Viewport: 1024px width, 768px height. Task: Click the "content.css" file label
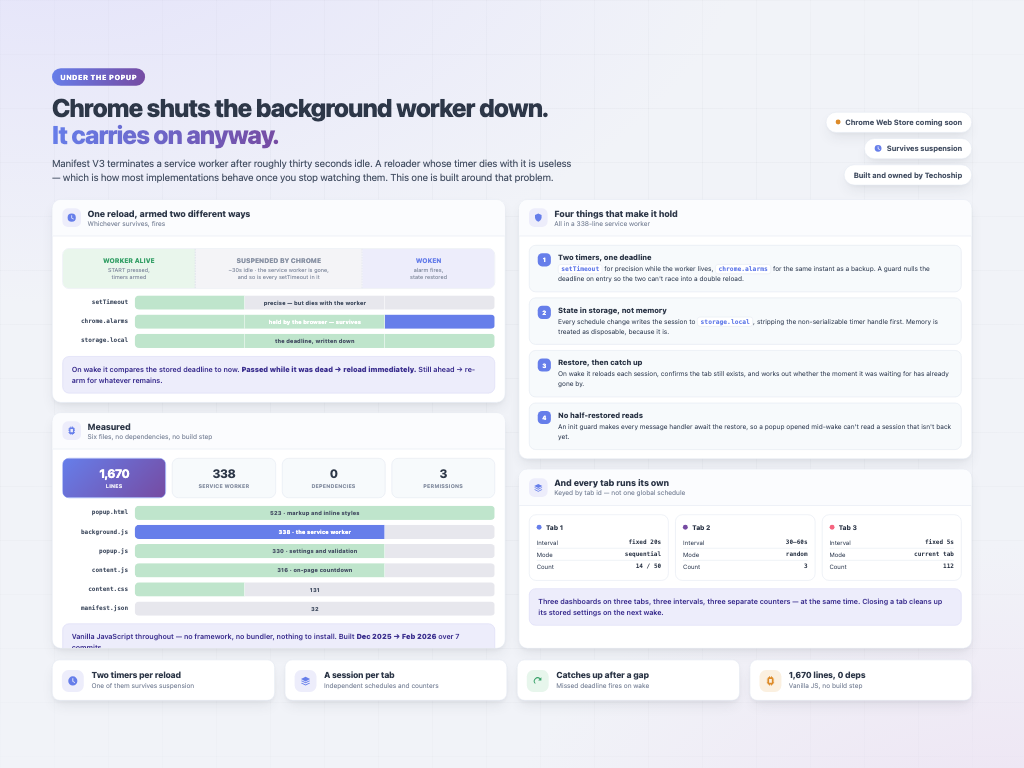tap(108, 589)
